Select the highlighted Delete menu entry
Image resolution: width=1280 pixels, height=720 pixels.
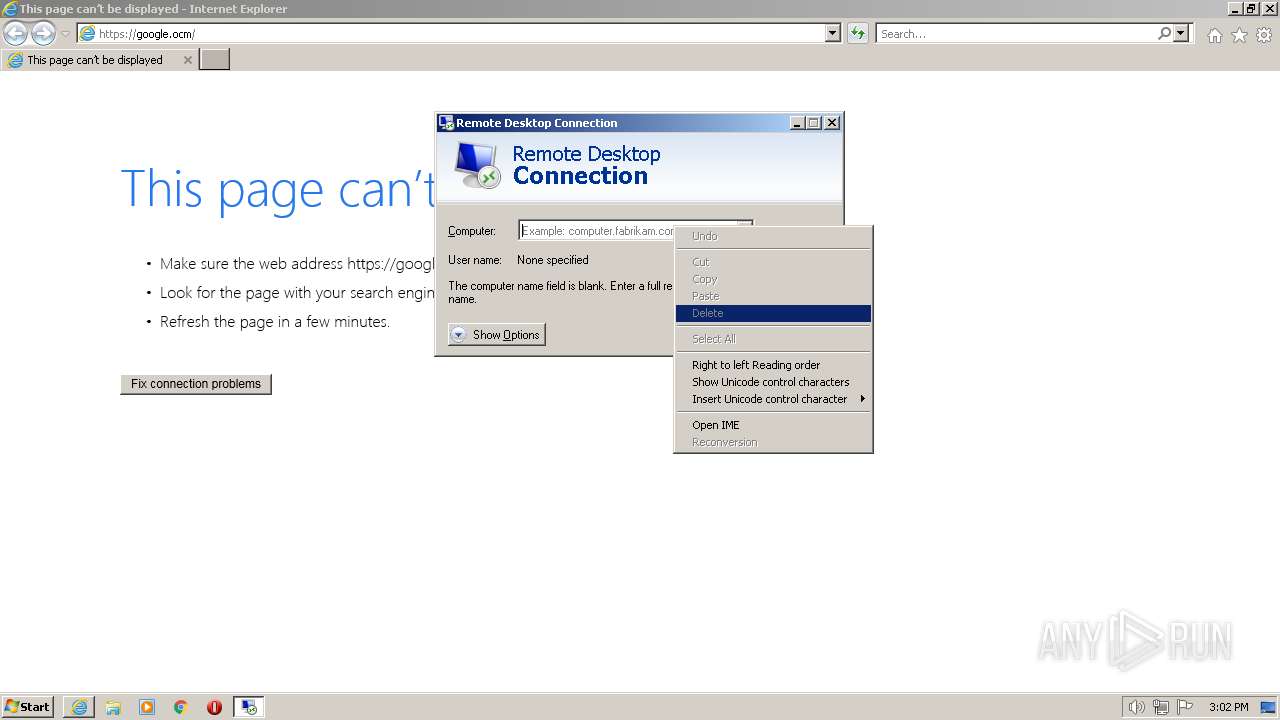pyautogui.click(x=773, y=313)
